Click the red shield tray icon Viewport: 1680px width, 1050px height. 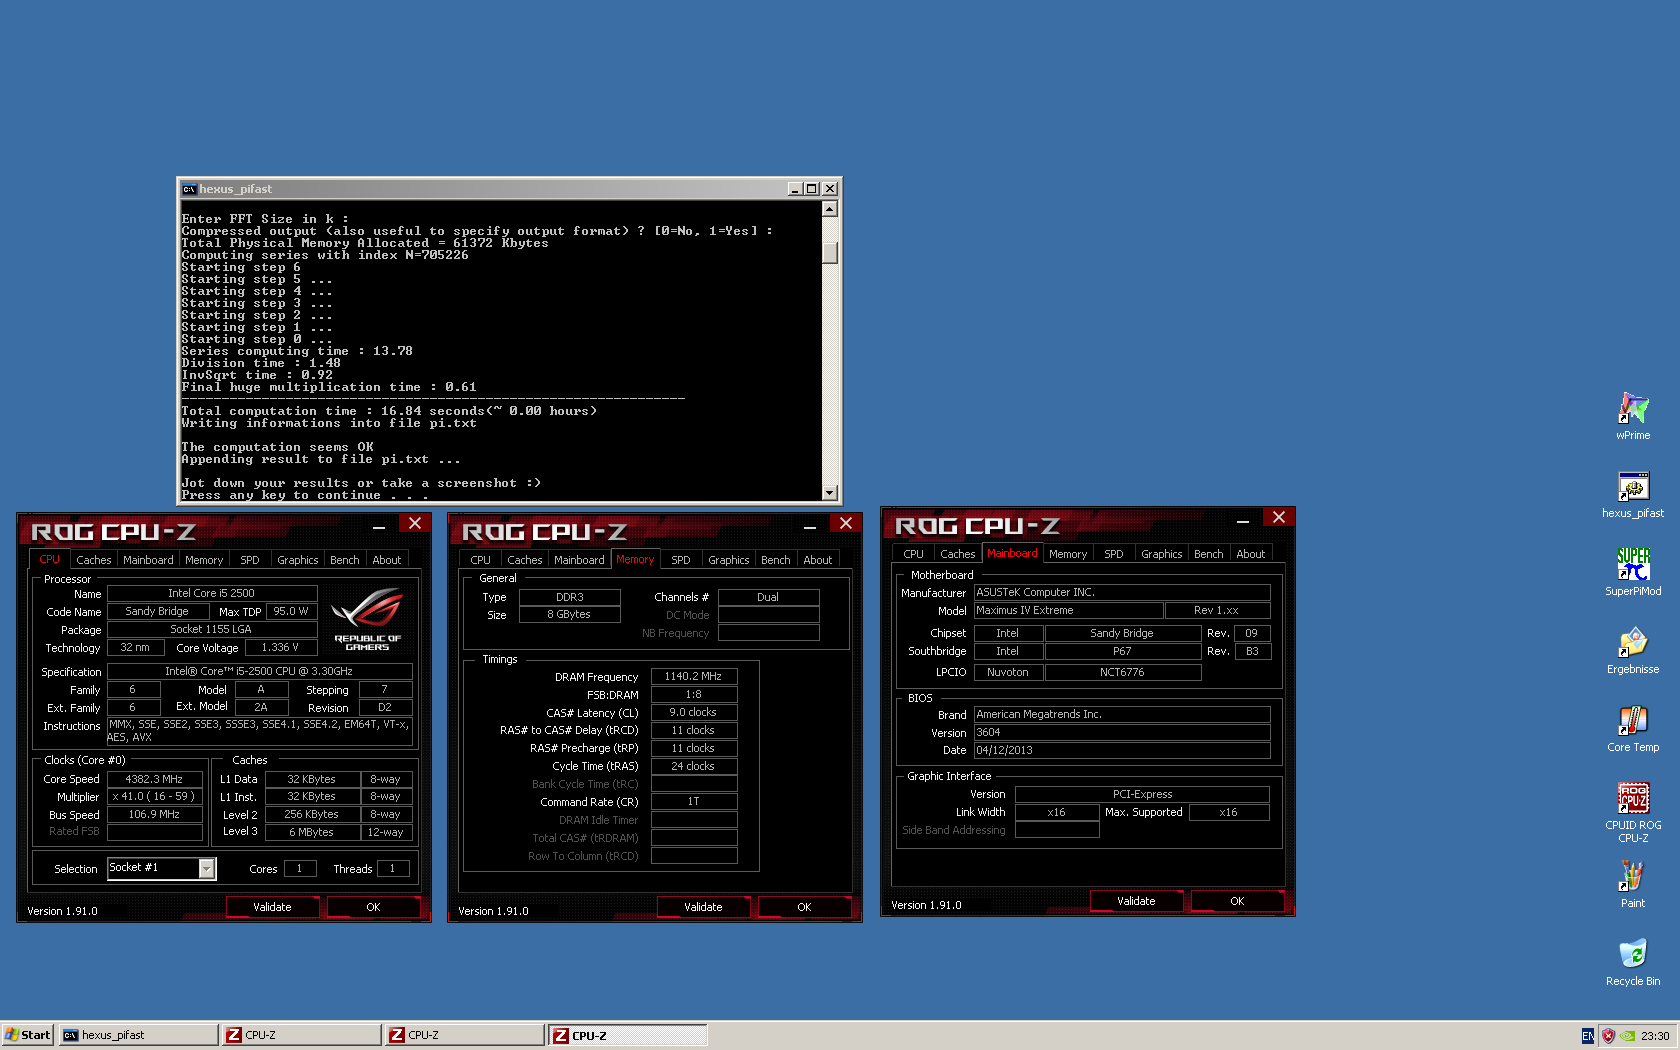pyautogui.click(x=1608, y=1036)
